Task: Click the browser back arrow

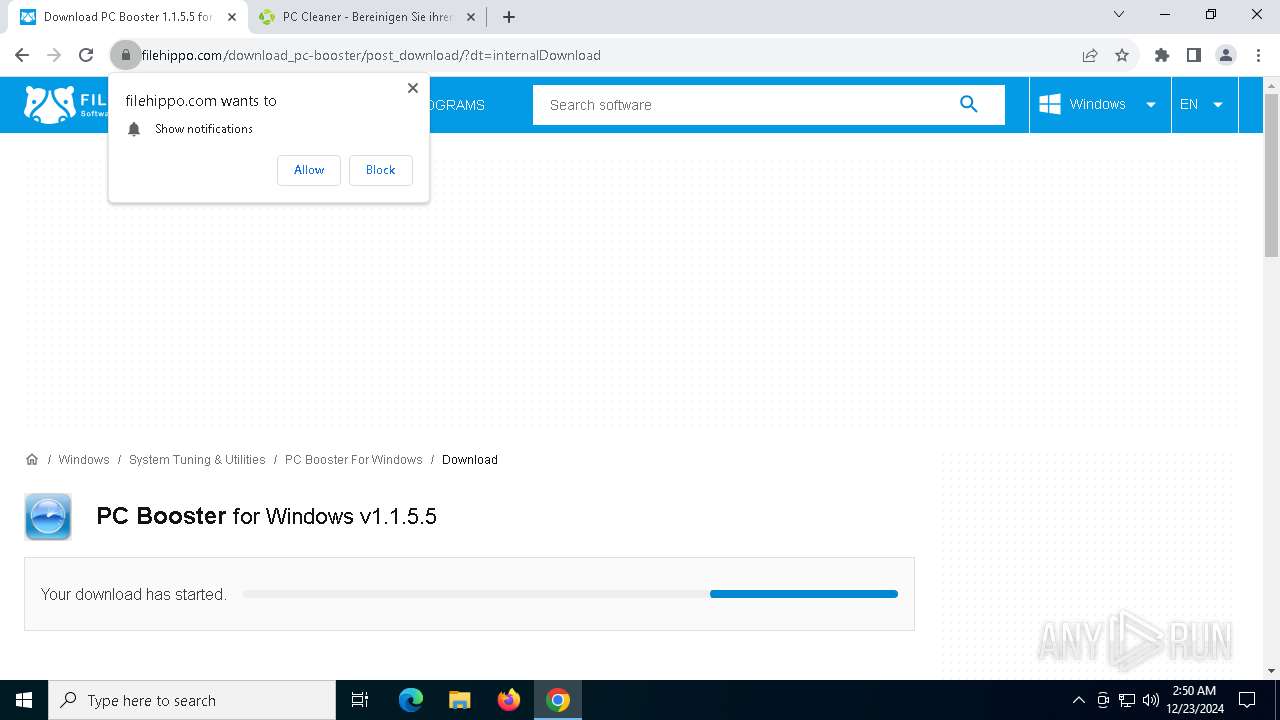Action: [x=22, y=55]
